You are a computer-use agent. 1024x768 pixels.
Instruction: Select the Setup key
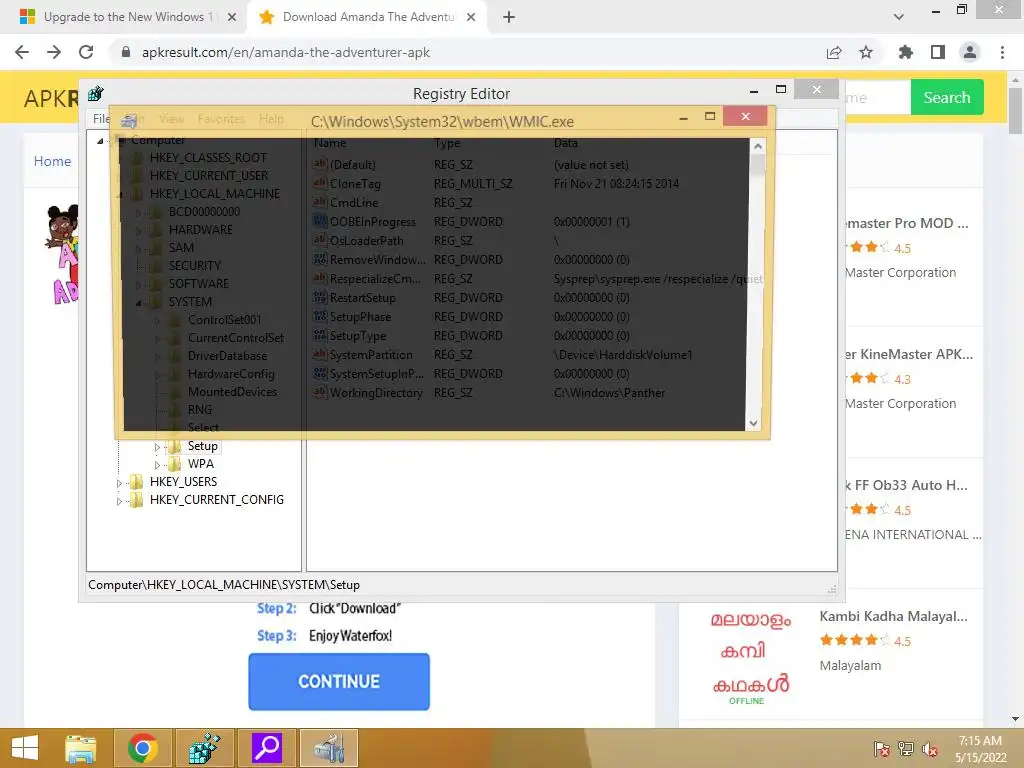202,446
